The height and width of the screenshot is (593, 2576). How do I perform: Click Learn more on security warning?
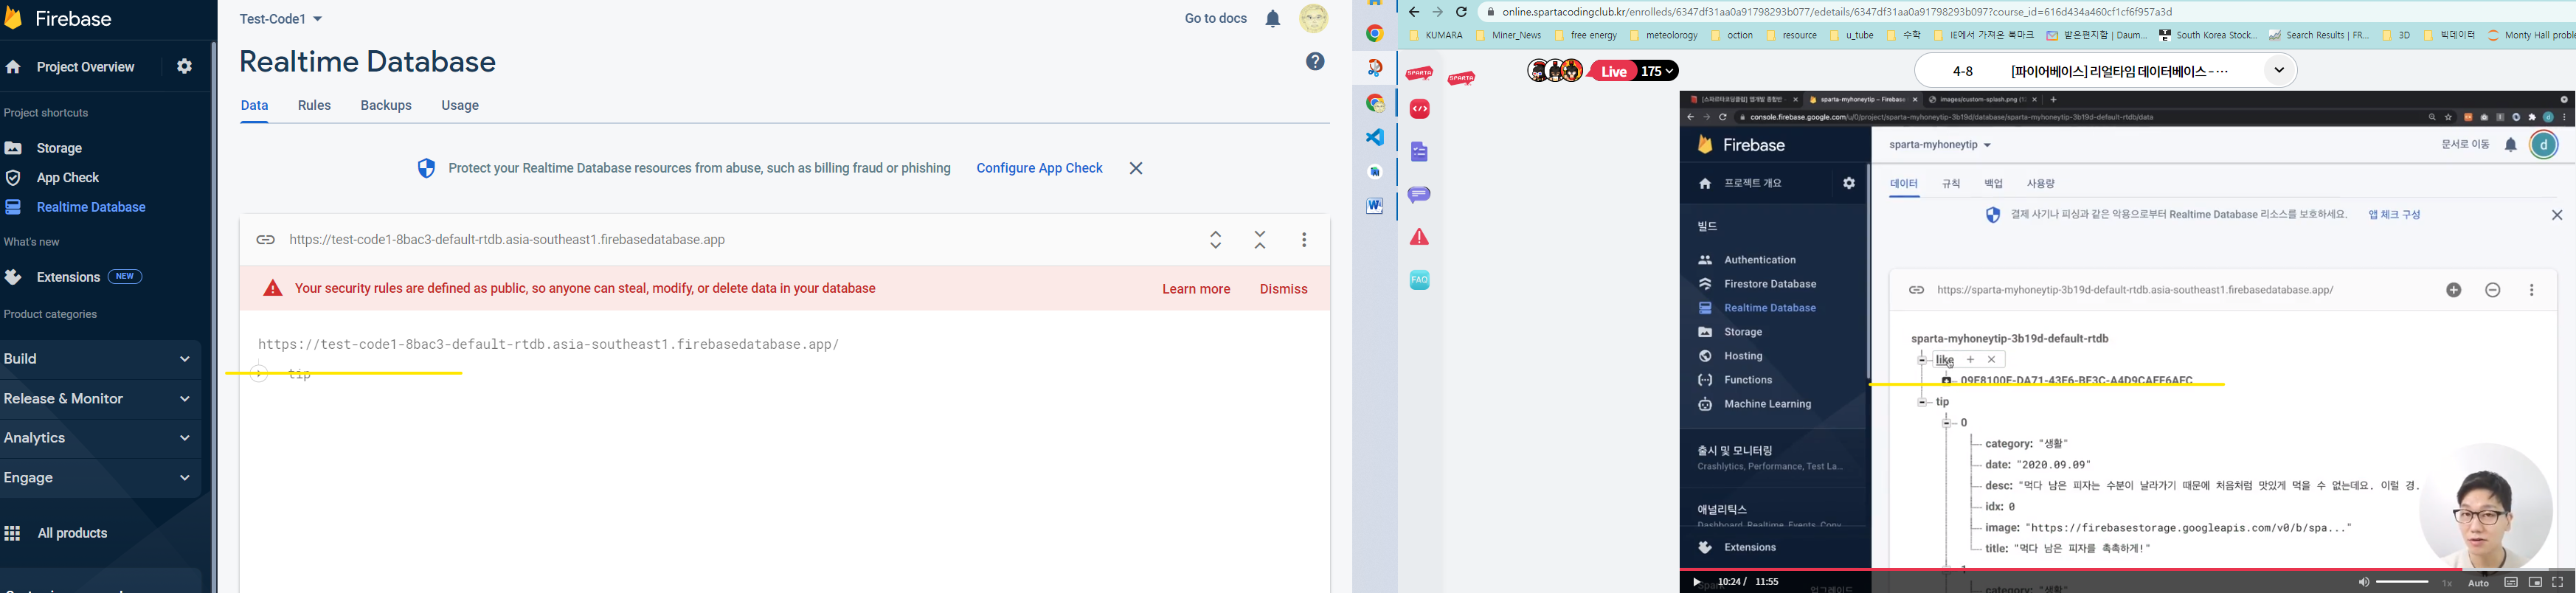[1196, 289]
